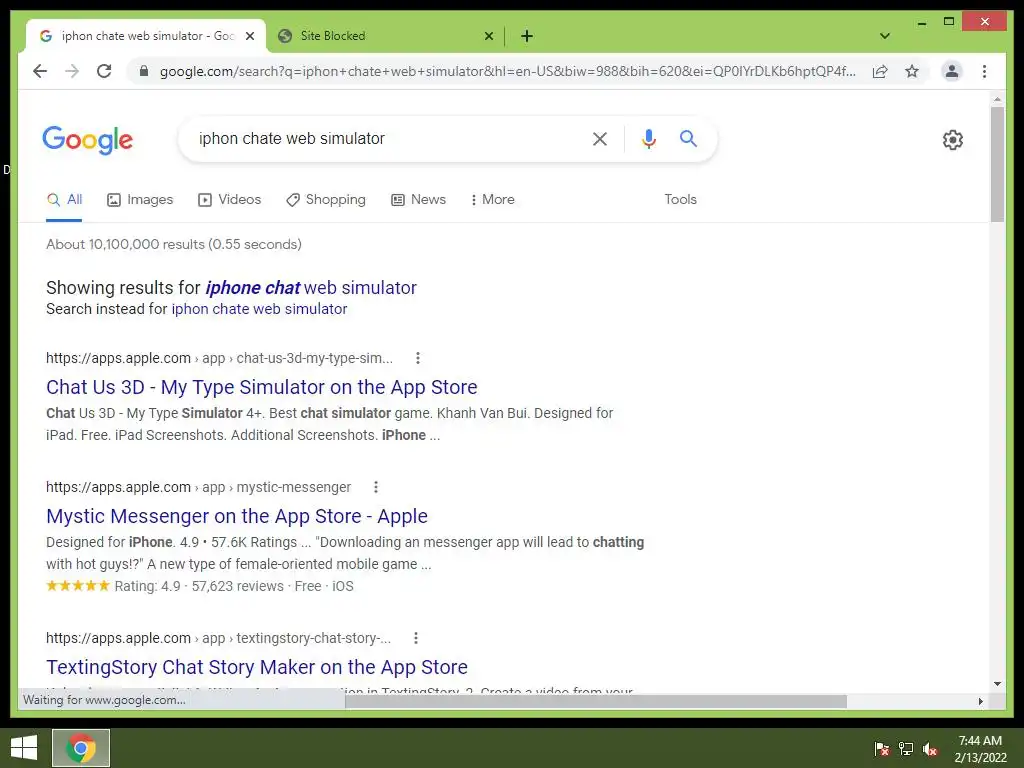Expand the More search categories
Image resolution: width=1024 pixels, height=768 pixels.
[492, 200]
